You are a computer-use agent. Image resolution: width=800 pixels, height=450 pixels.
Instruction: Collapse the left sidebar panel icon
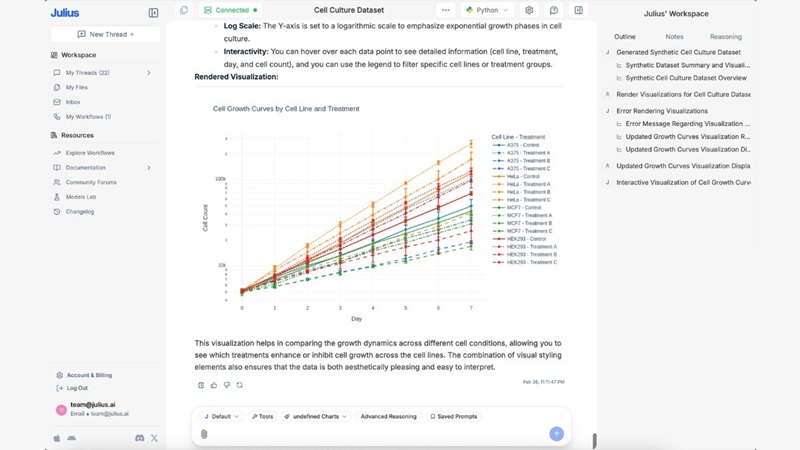(153, 13)
